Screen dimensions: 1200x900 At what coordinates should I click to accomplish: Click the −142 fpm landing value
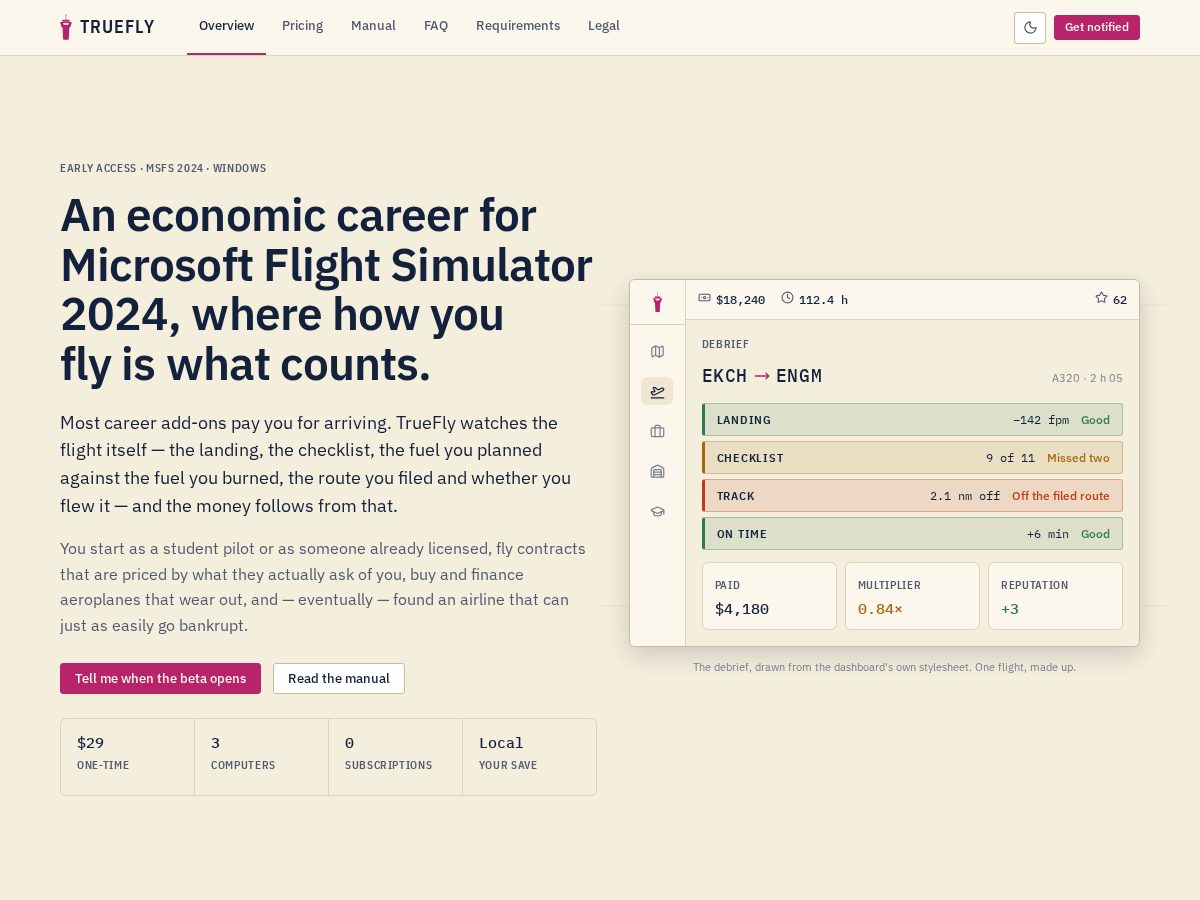click(1040, 420)
